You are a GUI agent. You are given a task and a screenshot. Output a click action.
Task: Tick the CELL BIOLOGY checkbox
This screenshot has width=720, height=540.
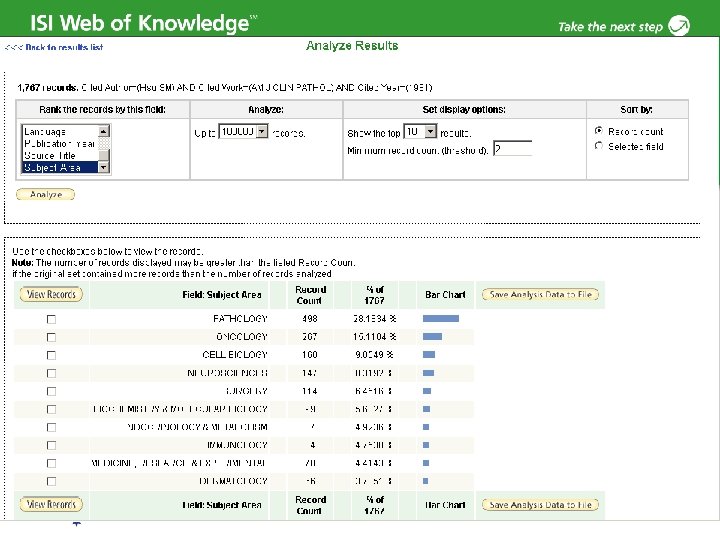(51, 355)
